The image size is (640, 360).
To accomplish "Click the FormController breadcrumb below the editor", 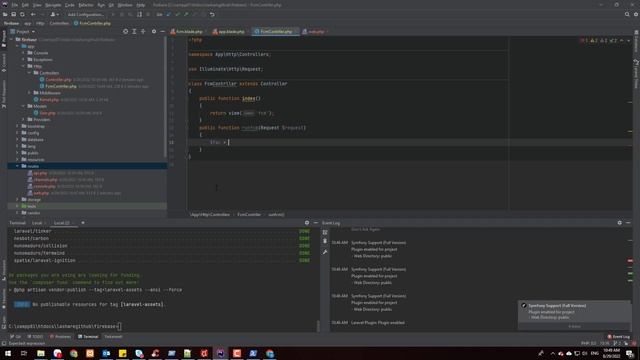I will tap(249, 214).
